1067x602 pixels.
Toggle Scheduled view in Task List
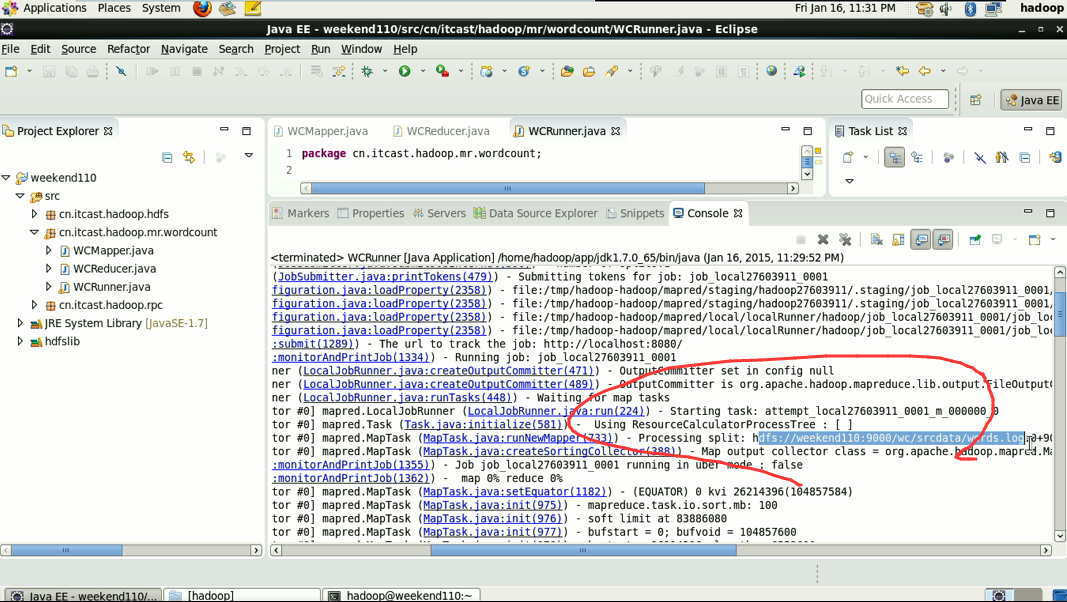pyautogui.click(x=917, y=157)
